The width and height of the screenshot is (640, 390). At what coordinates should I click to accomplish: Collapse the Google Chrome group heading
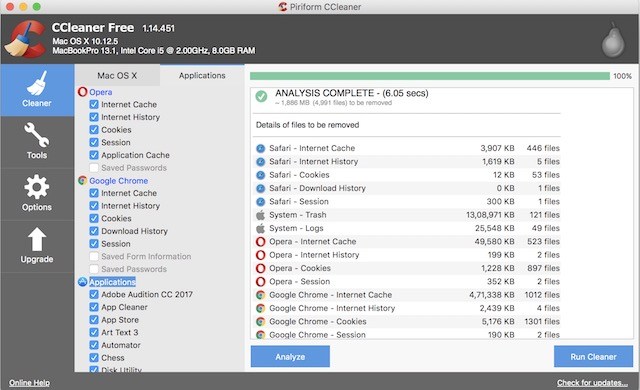118,180
